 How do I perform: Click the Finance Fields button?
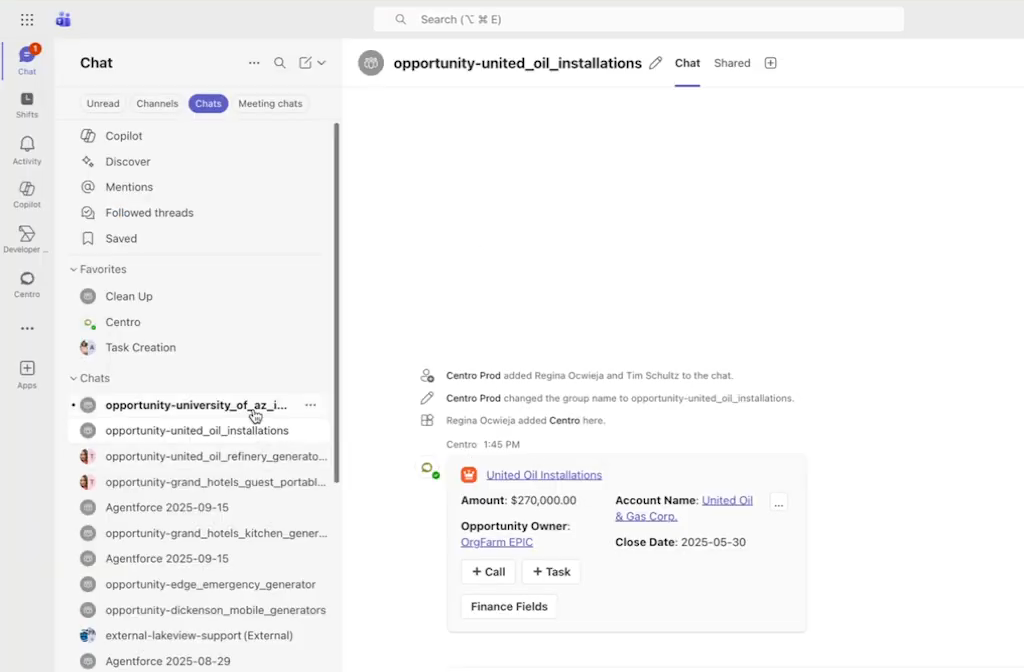(509, 607)
